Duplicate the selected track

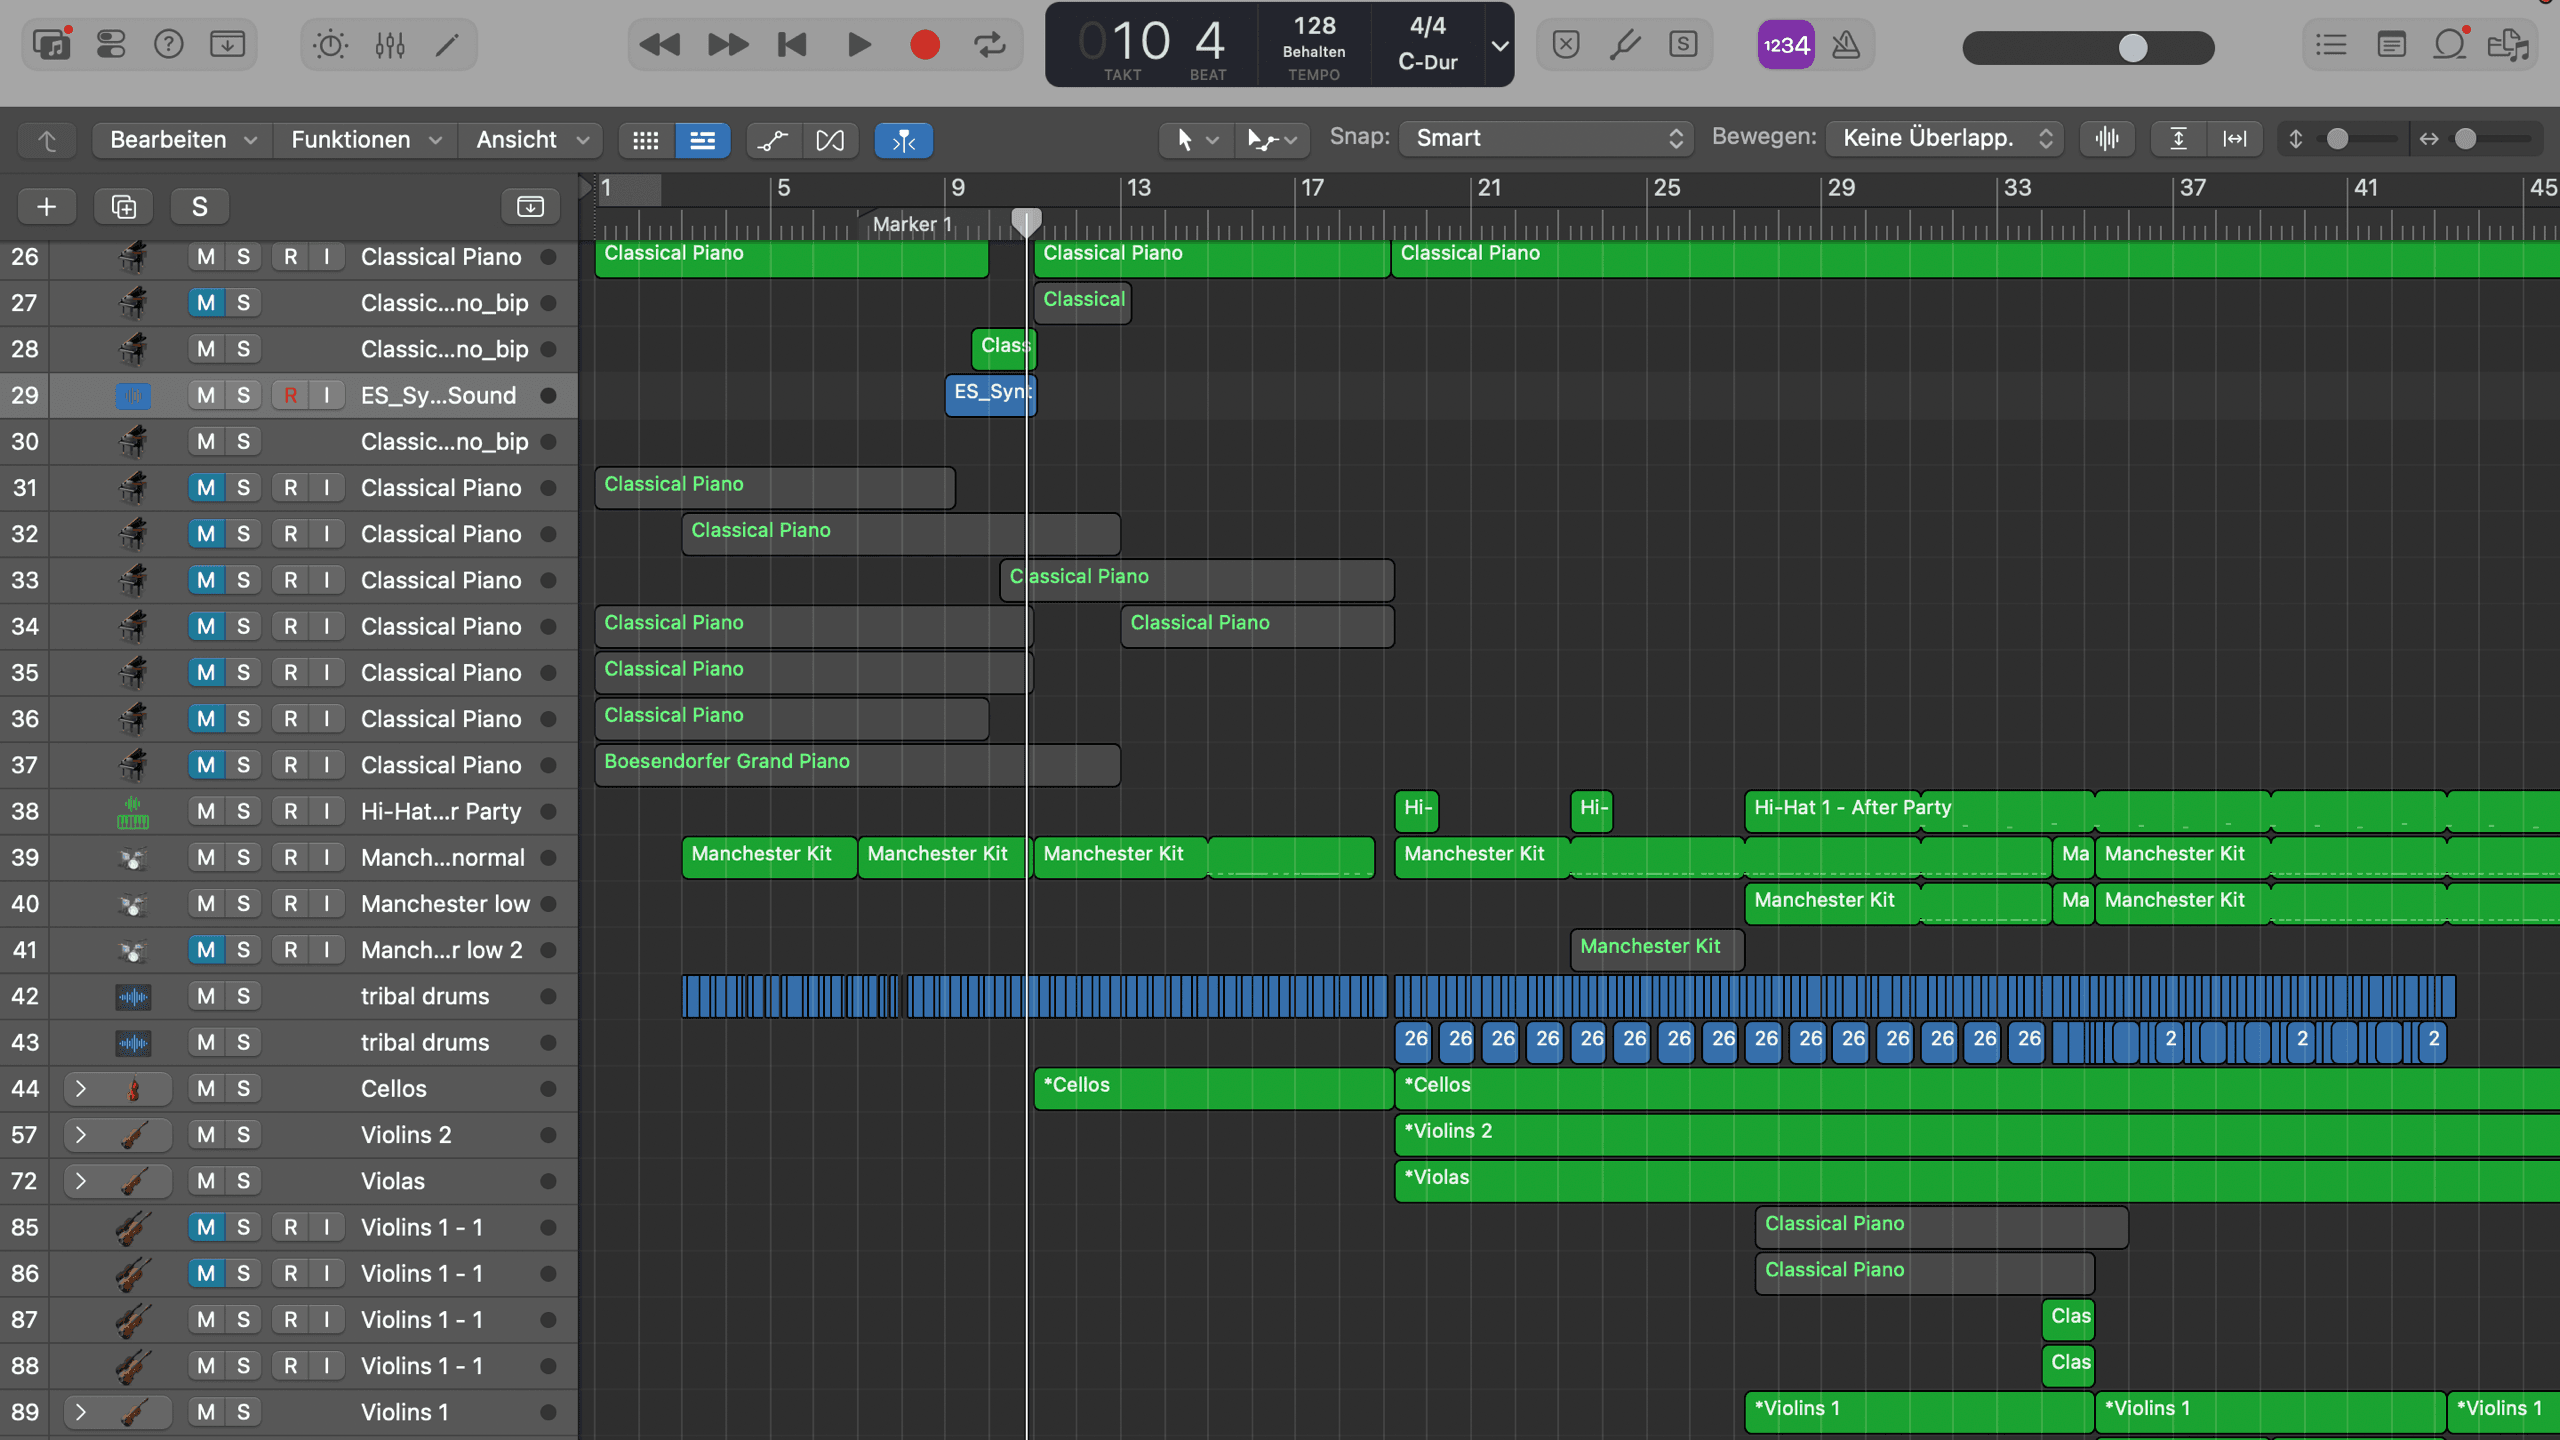click(123, 207)
